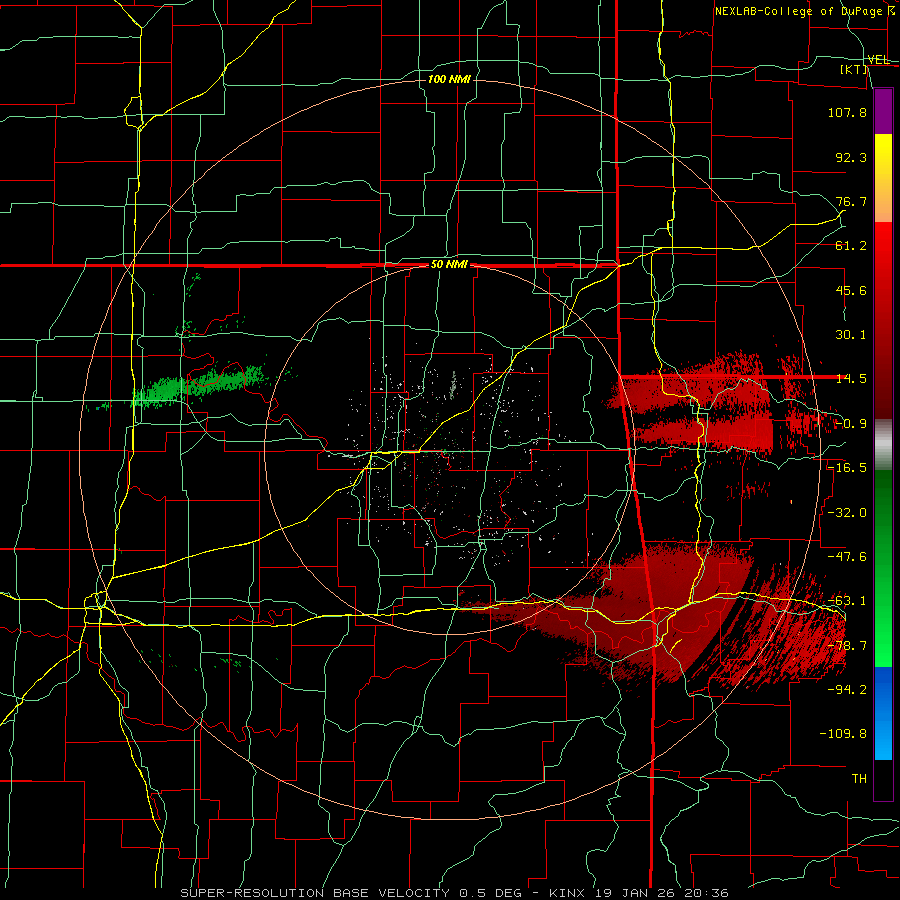Select the -16.5 velocity scale value

coord(847,468)
